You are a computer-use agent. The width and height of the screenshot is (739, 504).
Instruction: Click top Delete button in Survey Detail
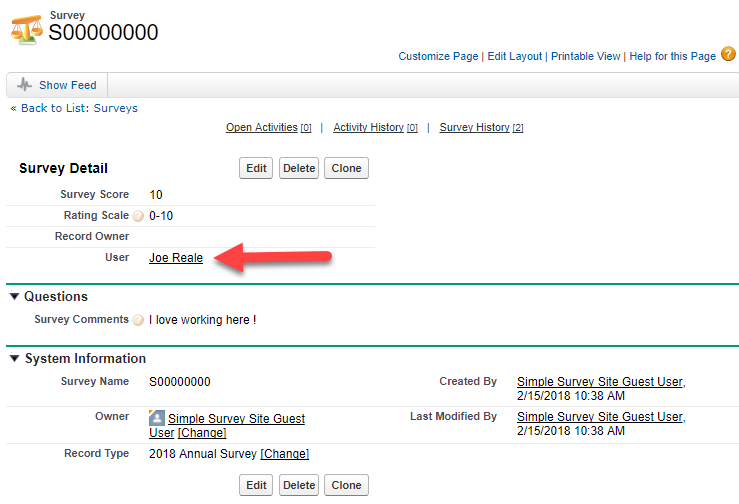click(x=299, y=168)
